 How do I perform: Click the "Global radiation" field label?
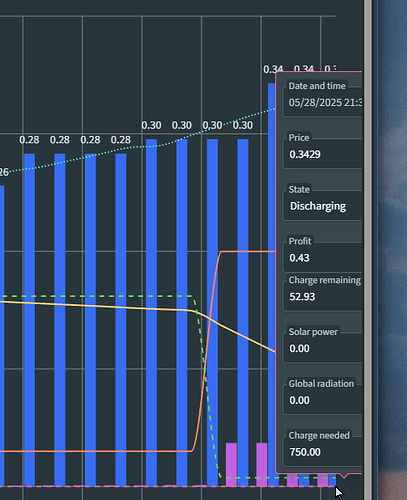[x=321, y=384]
